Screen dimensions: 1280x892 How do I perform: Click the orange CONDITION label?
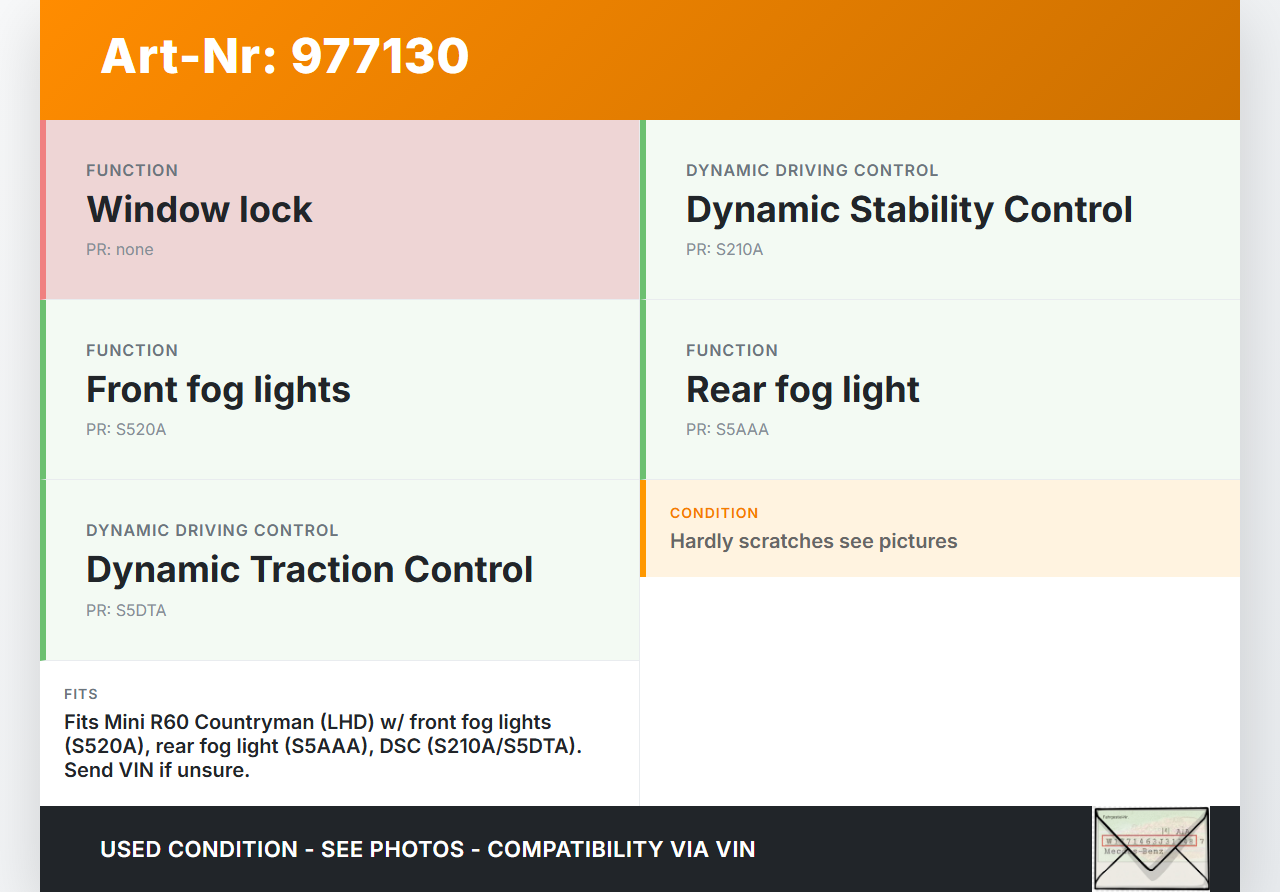pyautogui.click(x=714, y=513)
